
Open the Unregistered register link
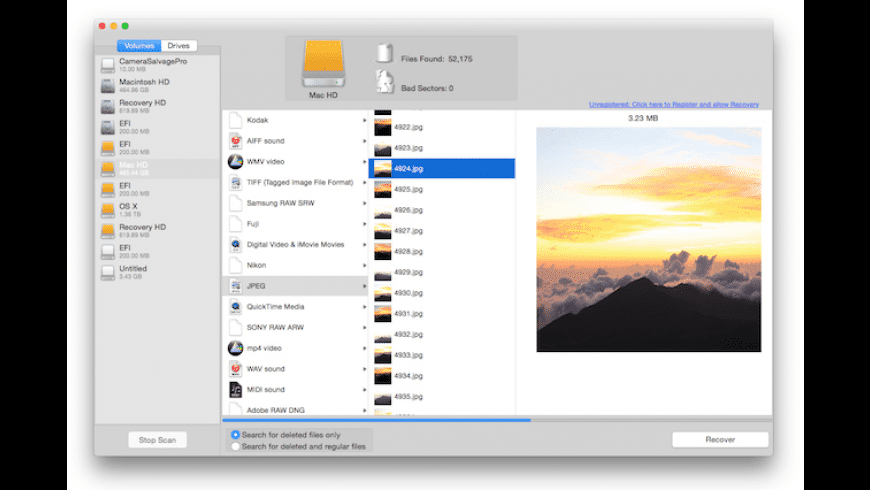pos(673,104)
